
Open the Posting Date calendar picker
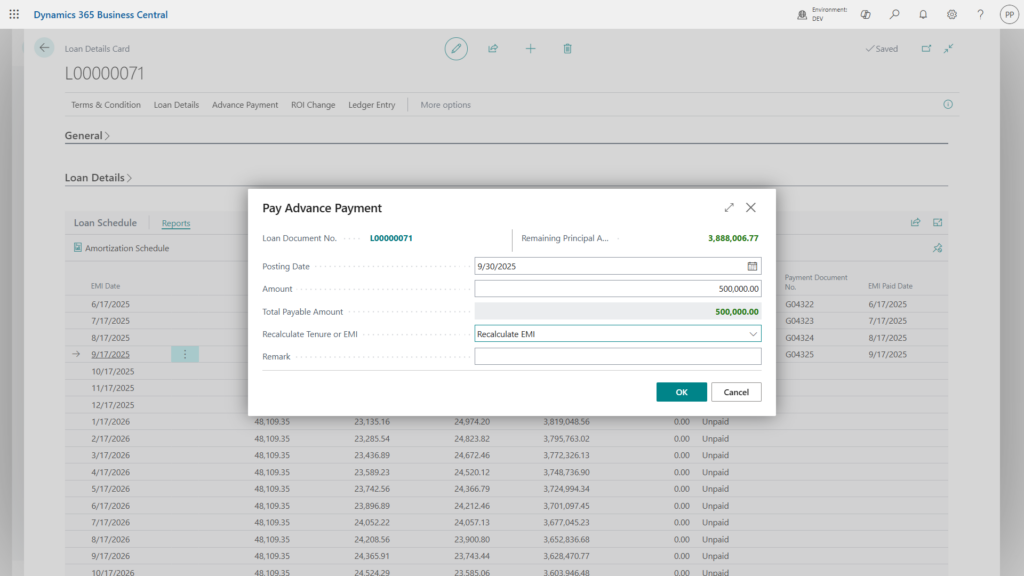pos(752,266)
